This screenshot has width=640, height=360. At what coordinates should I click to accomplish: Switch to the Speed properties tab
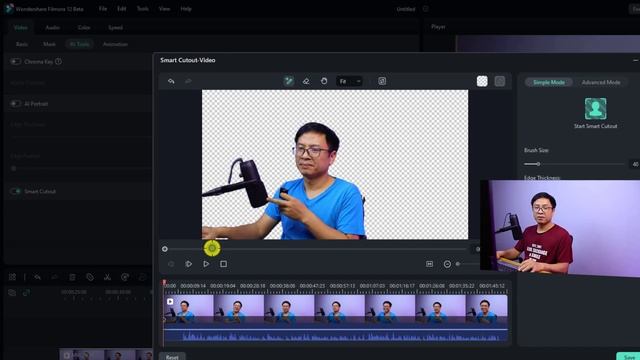click(x=116, y=27)
